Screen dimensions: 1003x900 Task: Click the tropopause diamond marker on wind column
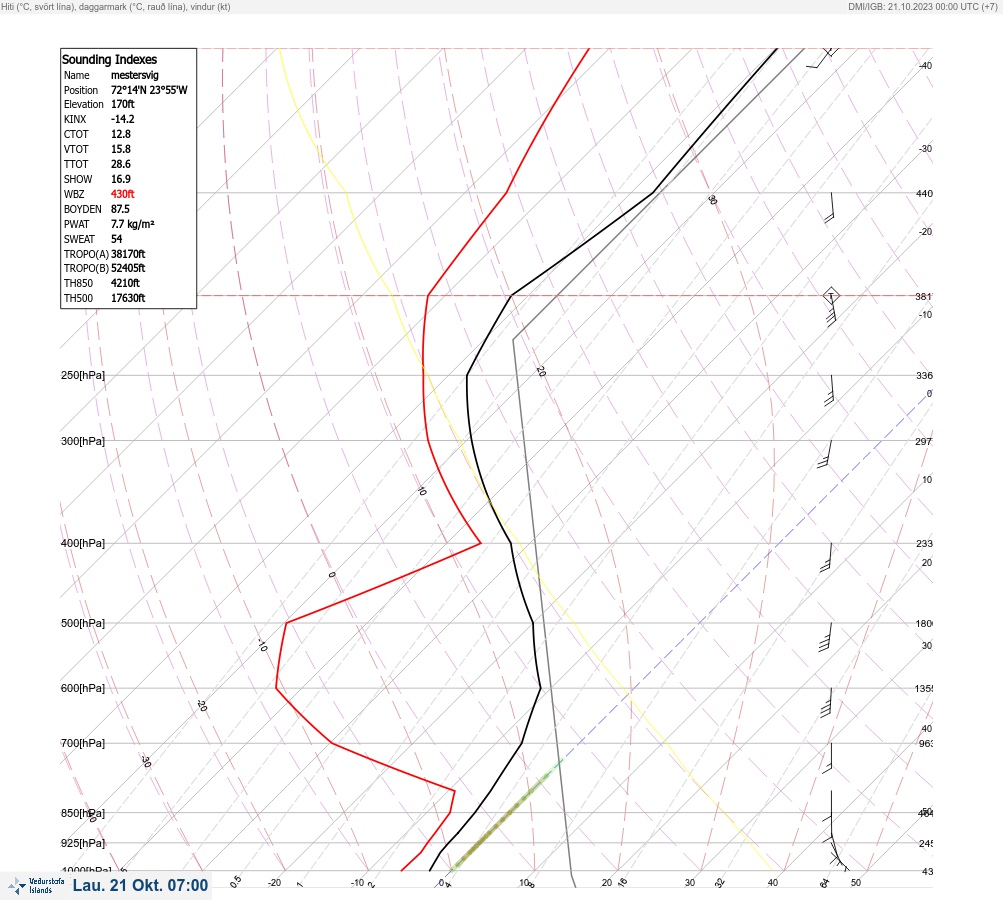point(831,296)
